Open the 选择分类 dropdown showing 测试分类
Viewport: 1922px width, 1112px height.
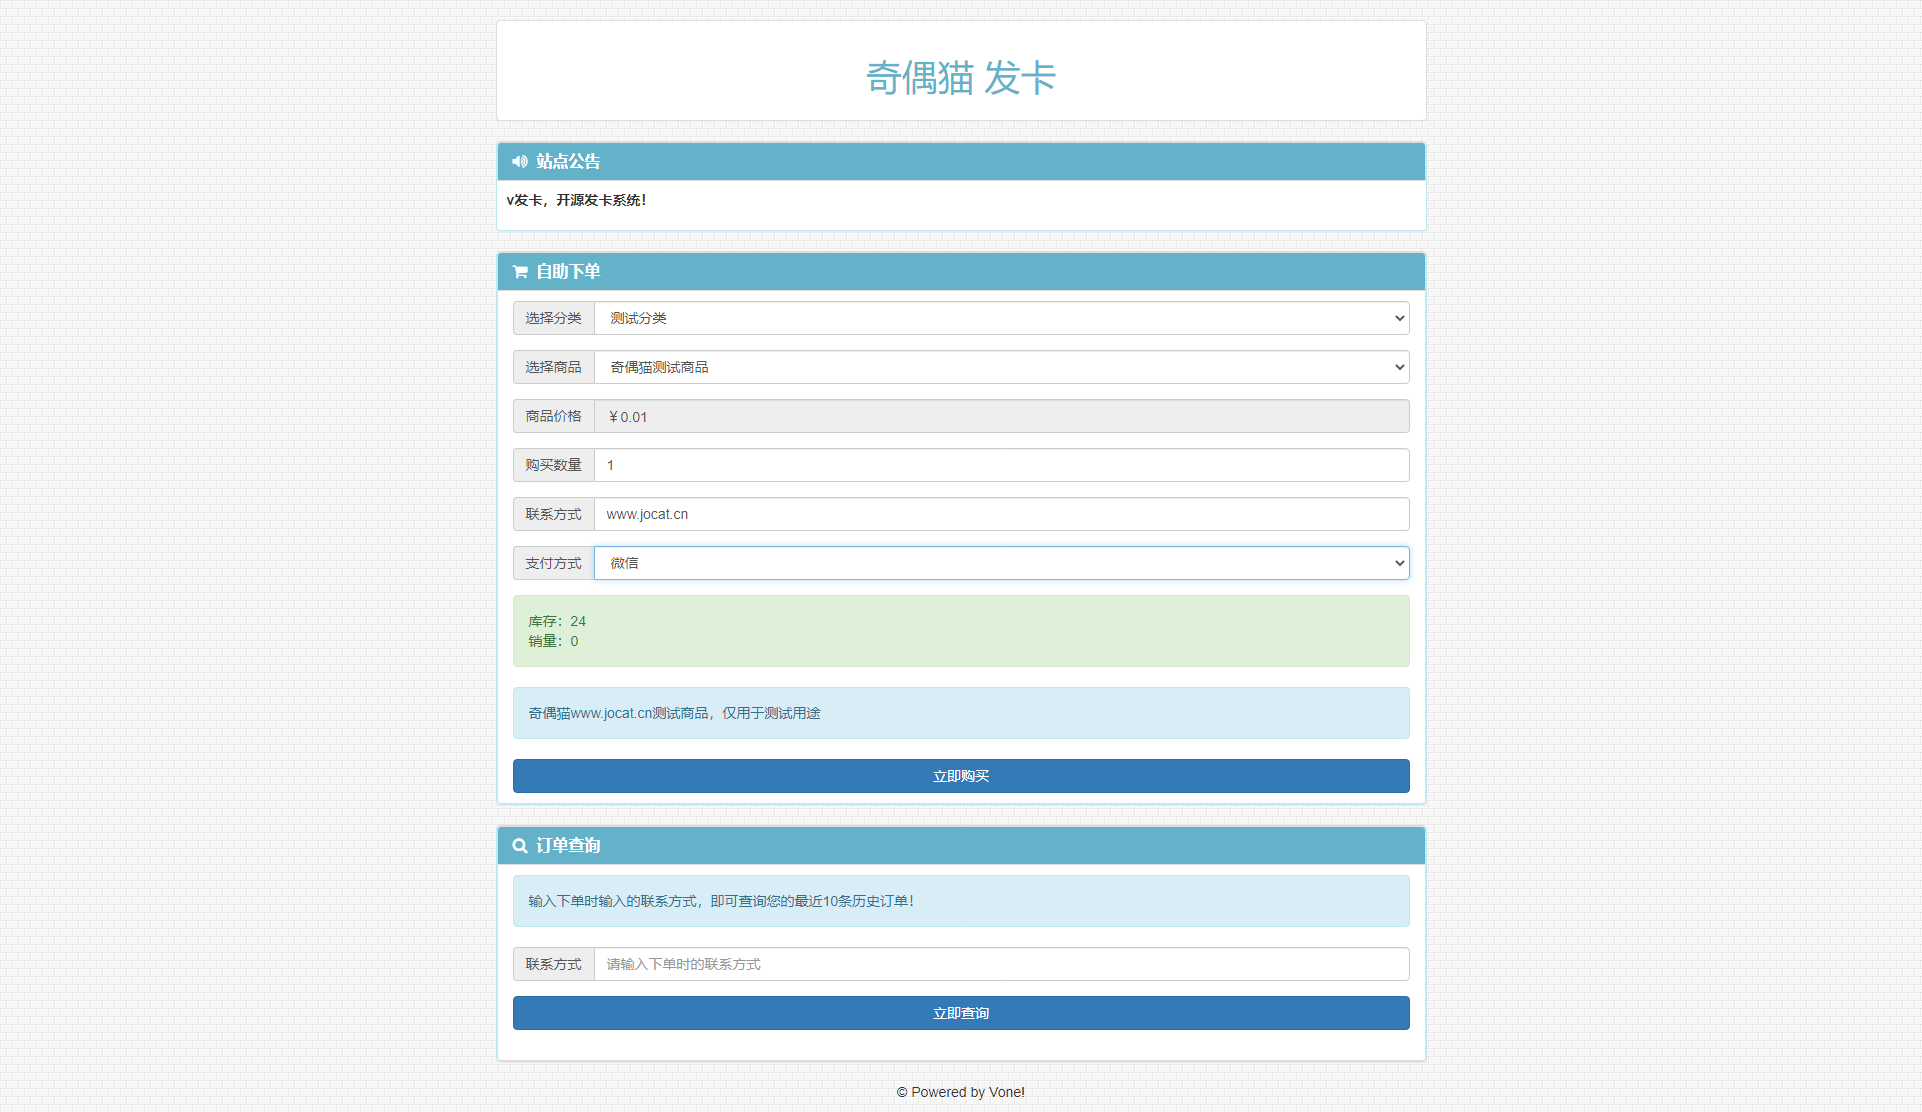coord(1001,318)
